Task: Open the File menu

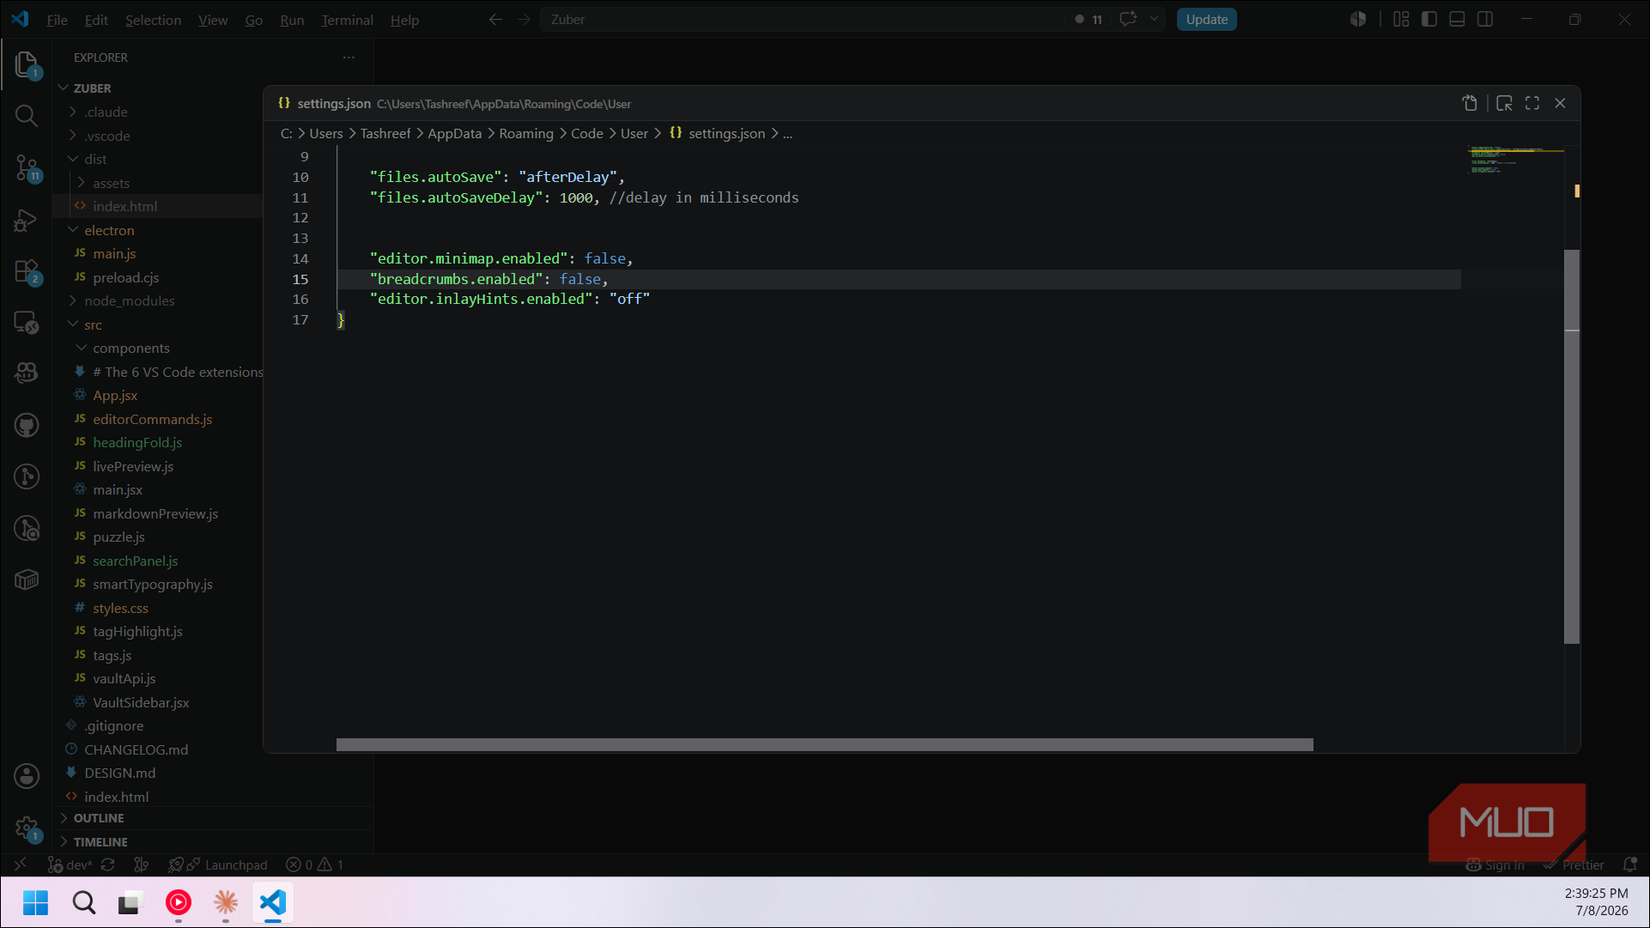Action: 57,20
